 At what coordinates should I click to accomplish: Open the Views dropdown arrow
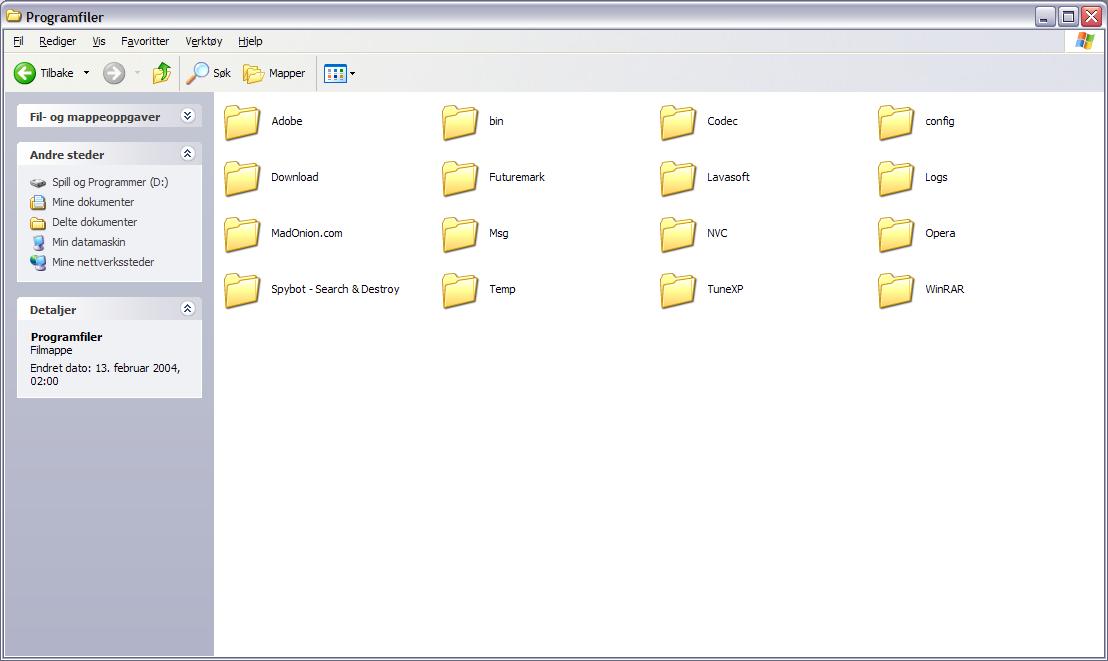tap(352, 73)
